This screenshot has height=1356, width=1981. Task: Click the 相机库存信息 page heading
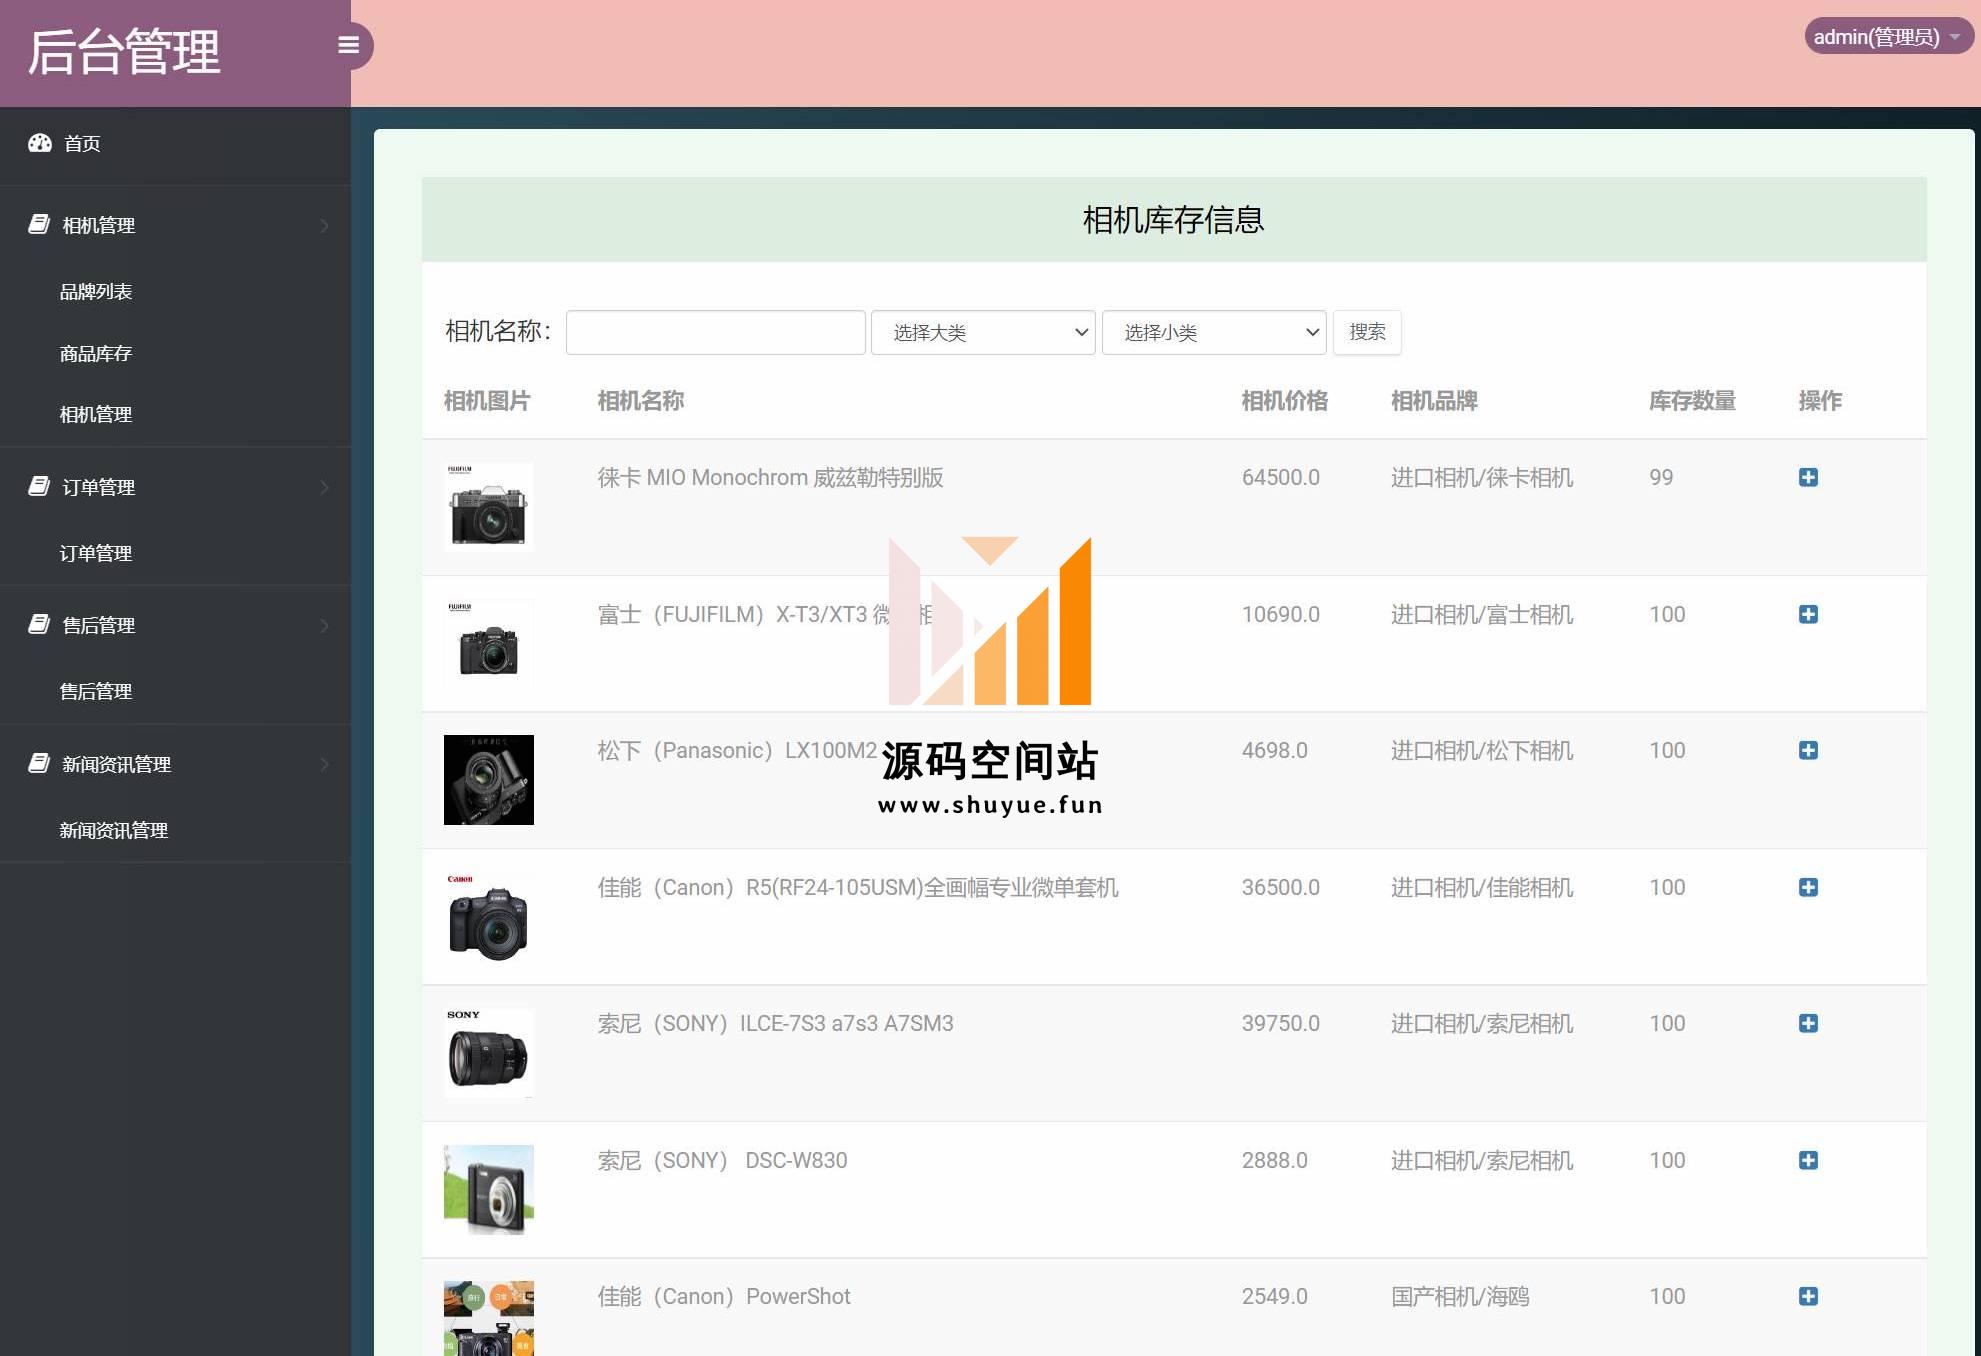(1174, 220)
